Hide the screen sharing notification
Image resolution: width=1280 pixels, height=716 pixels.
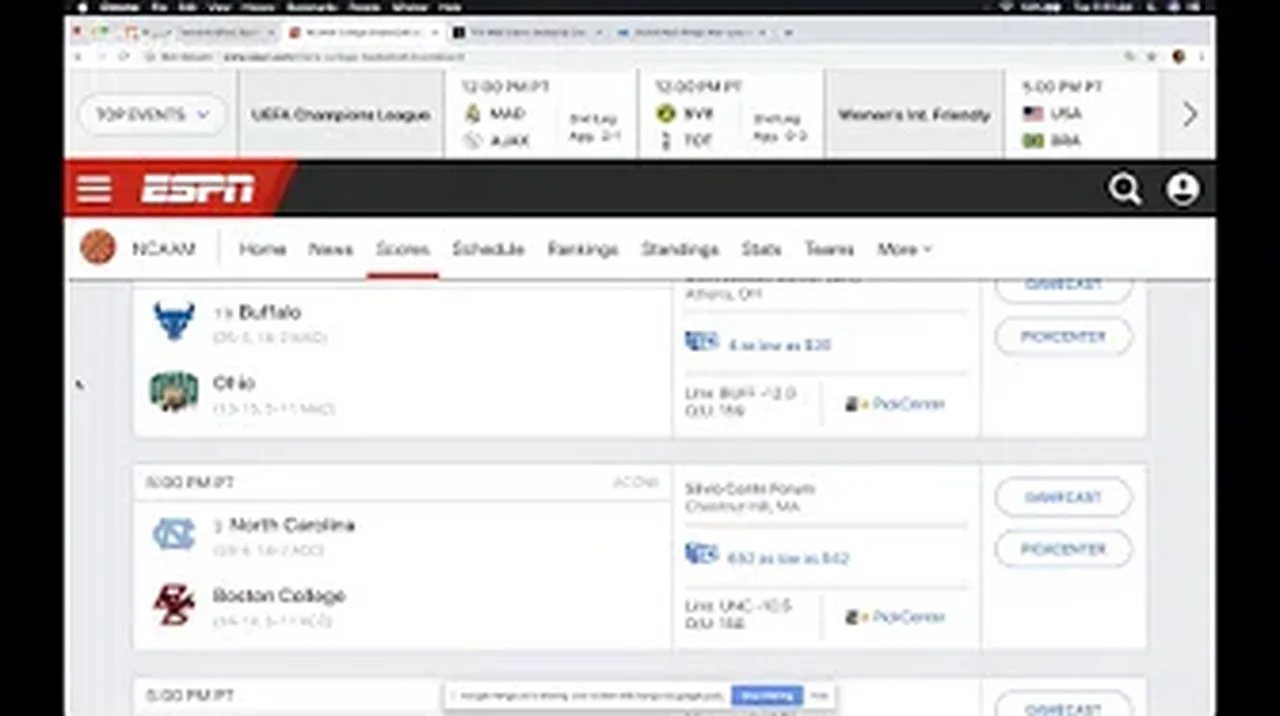[819, 695]
